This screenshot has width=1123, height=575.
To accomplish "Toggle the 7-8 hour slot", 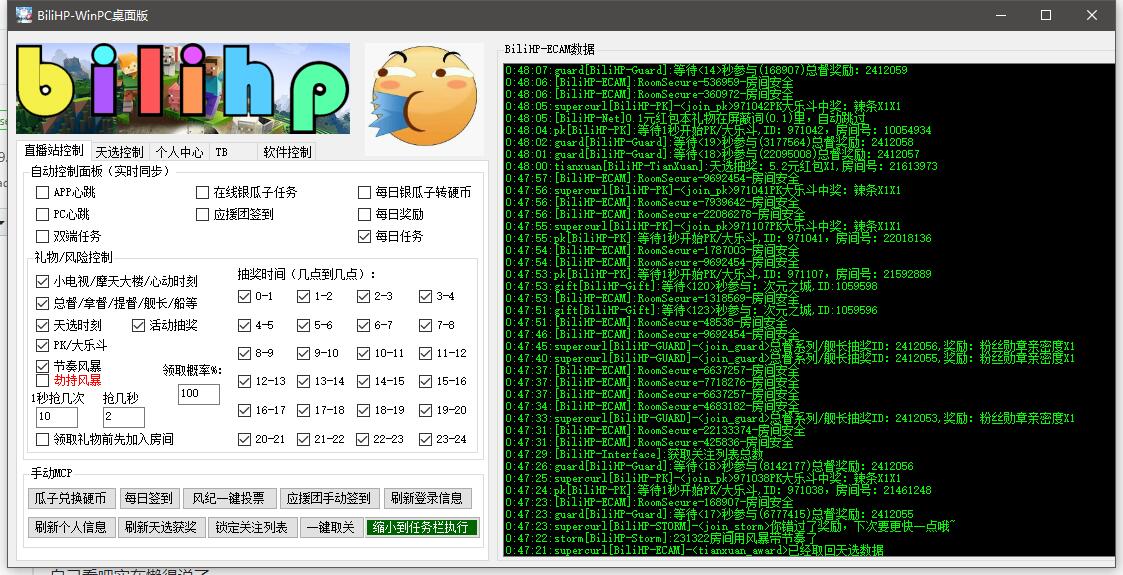I will [425, 325].
